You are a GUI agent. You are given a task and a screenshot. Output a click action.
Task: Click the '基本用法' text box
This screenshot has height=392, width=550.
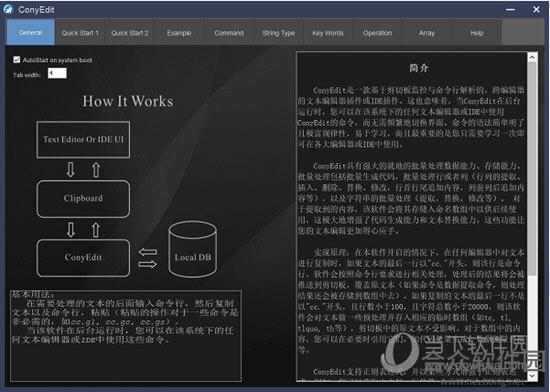(126, 336)
